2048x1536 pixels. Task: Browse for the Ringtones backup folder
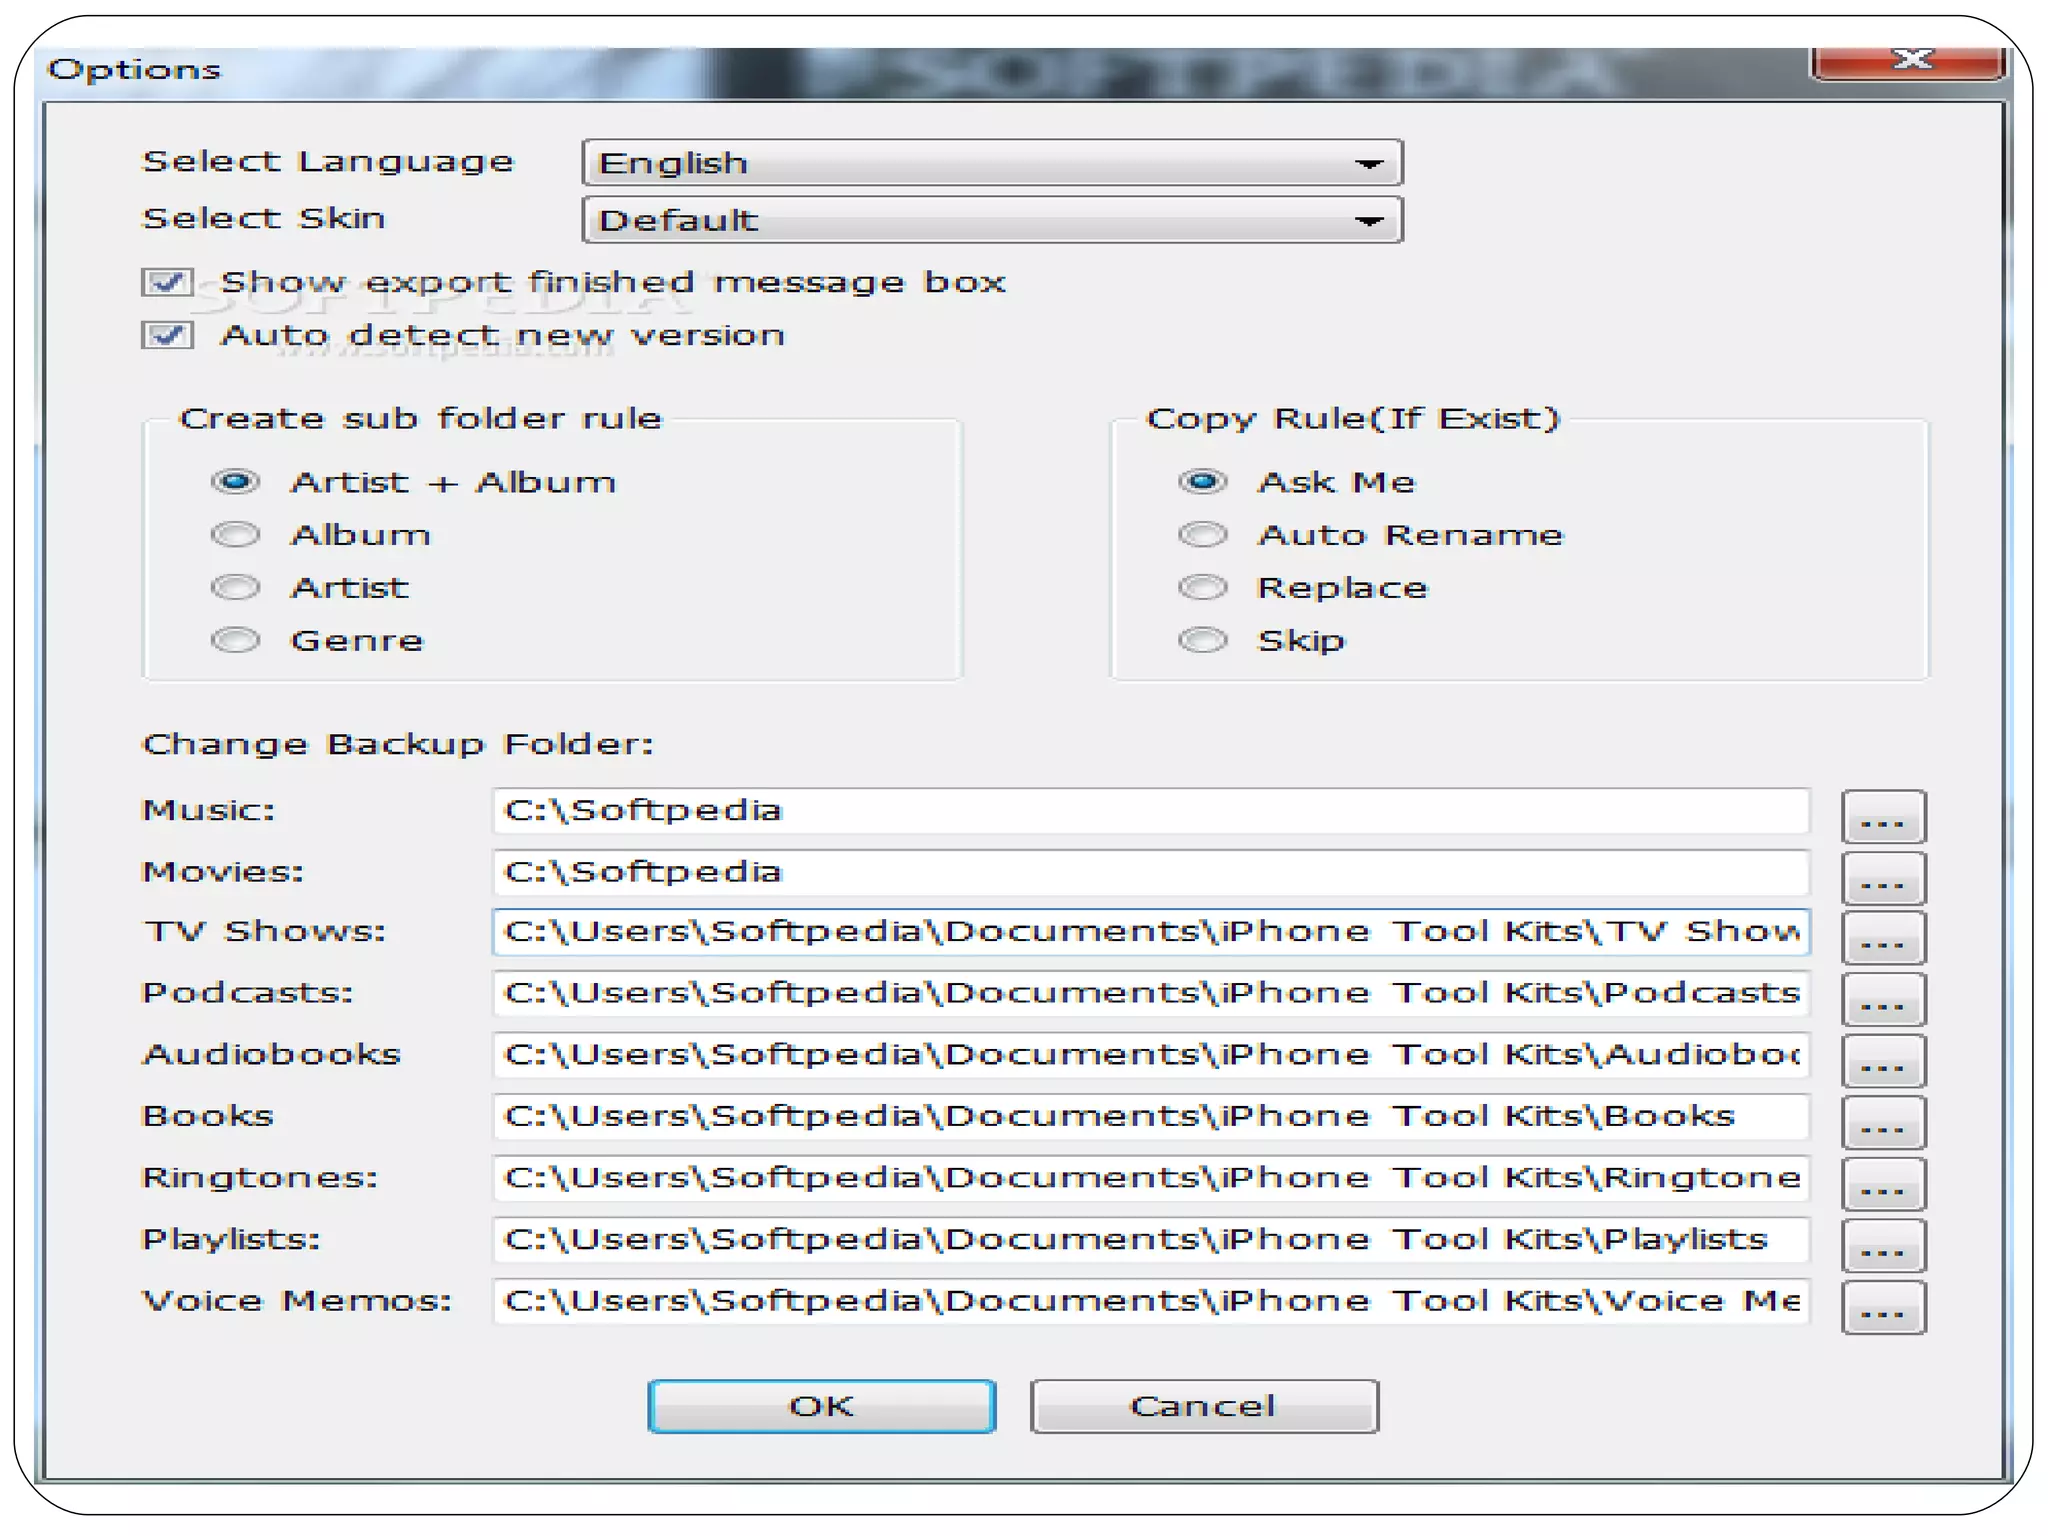(x=1882, y=1184)
